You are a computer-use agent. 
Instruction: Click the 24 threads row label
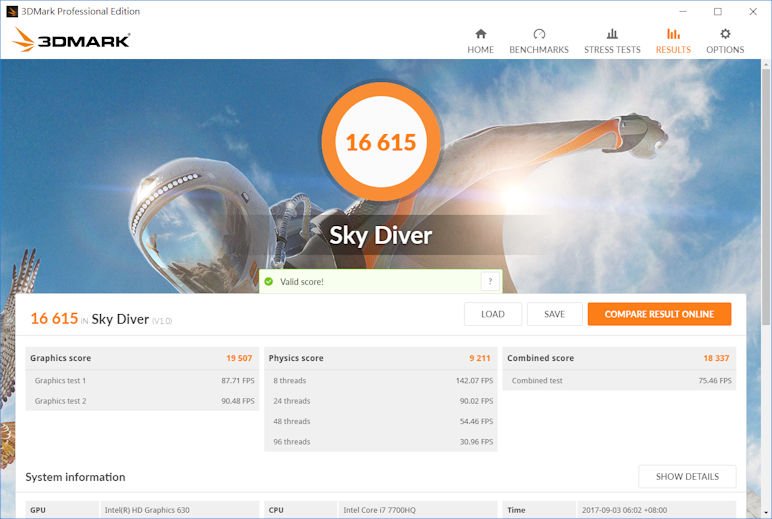[291, 401]
